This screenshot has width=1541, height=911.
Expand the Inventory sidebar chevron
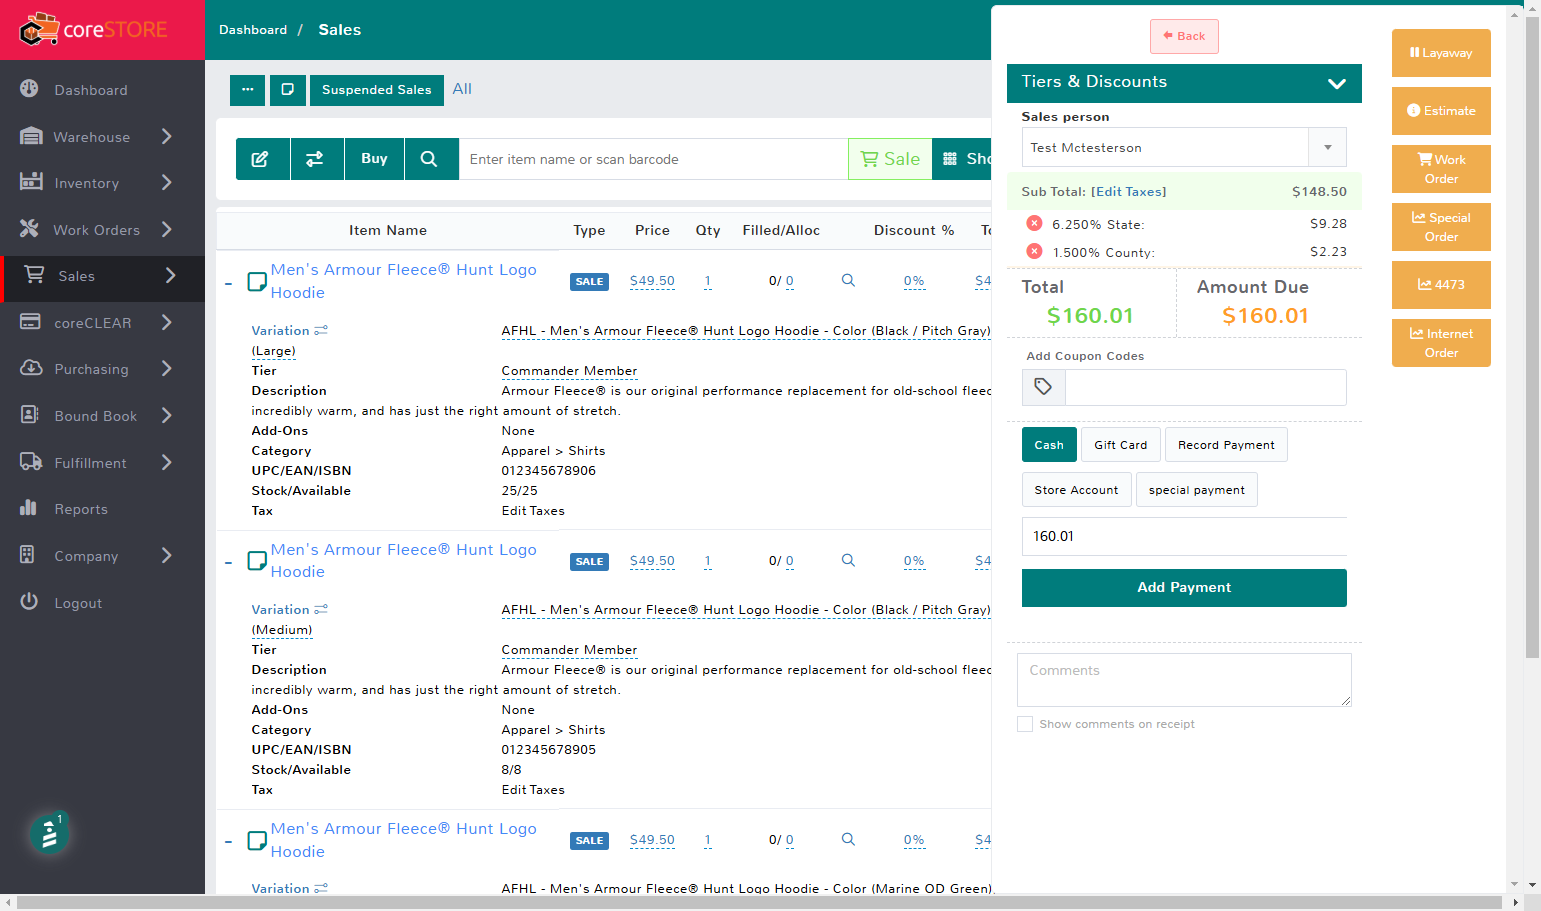[x=167, y=183]
